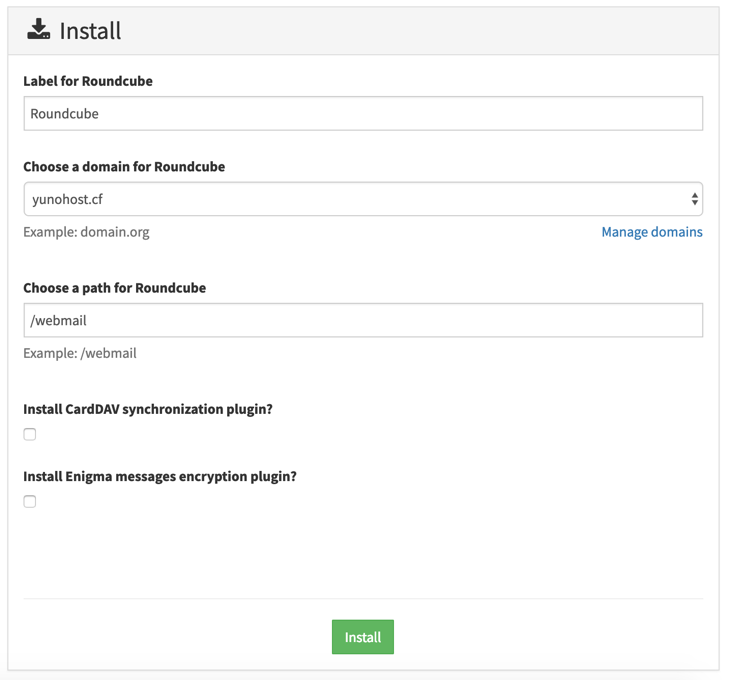
Task: Click the 'Choose a path for Roundcube' label
Action: tap(114, 288)
